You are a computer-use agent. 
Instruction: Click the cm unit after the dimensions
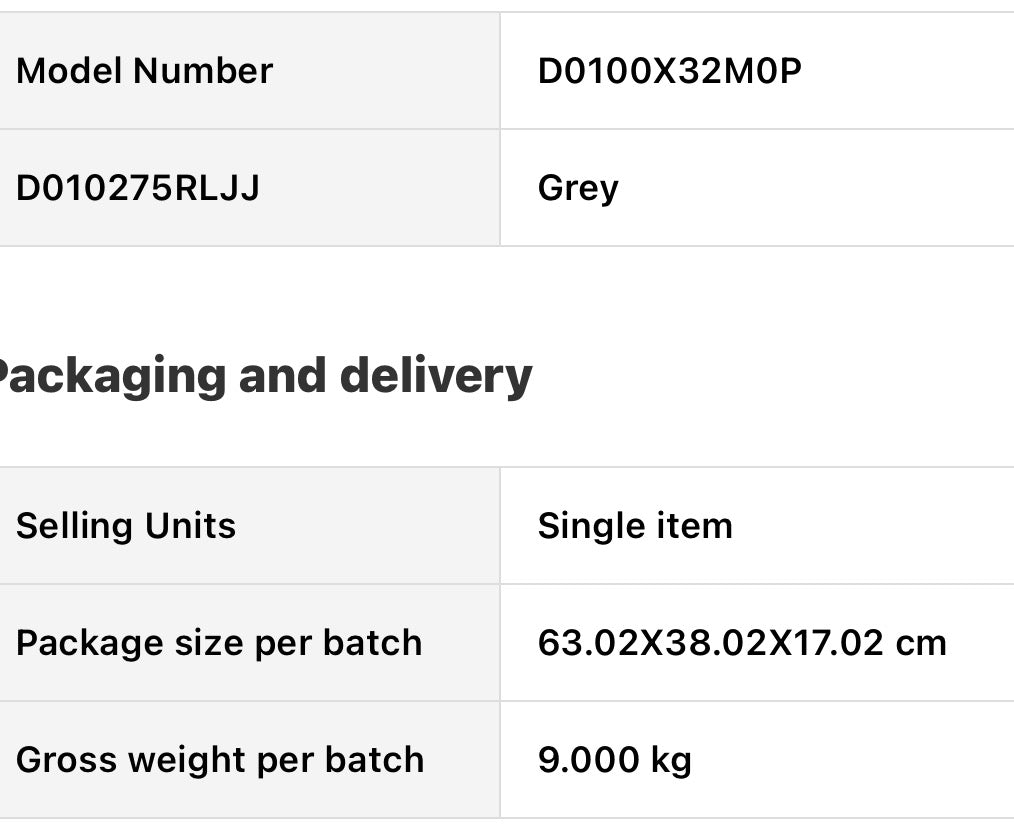pos(920,642)
